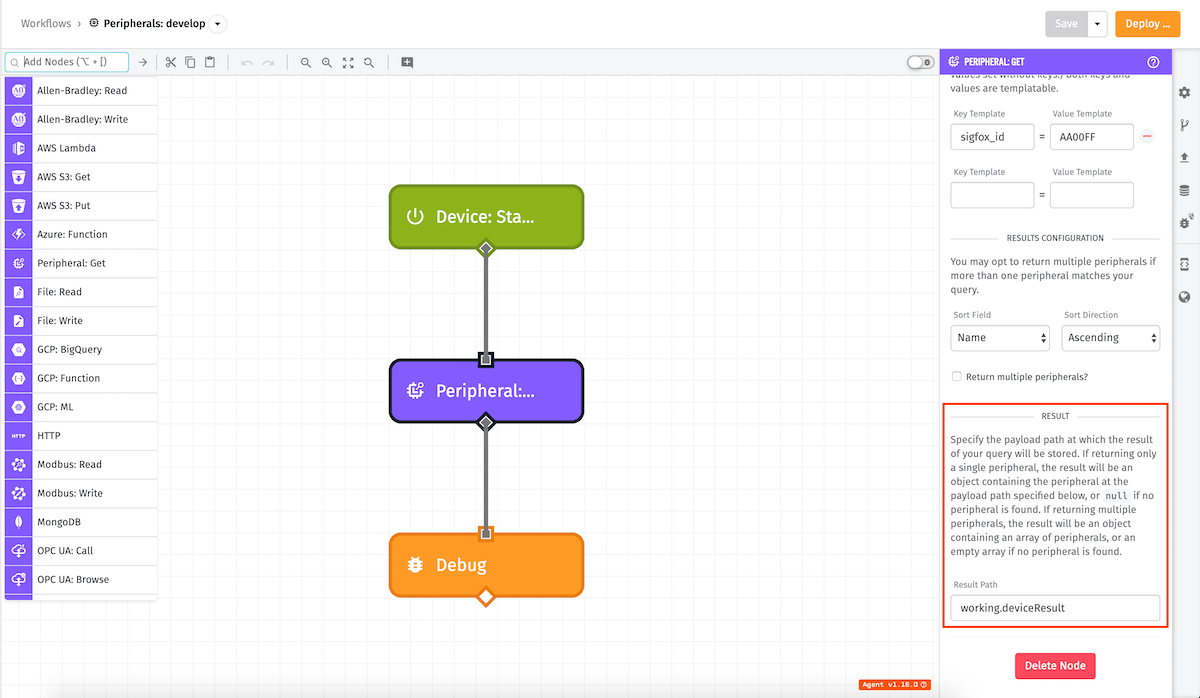The image size is (1200, 698).
Task: Open the settings gear in right sidebar
Action: [1184, 92]
